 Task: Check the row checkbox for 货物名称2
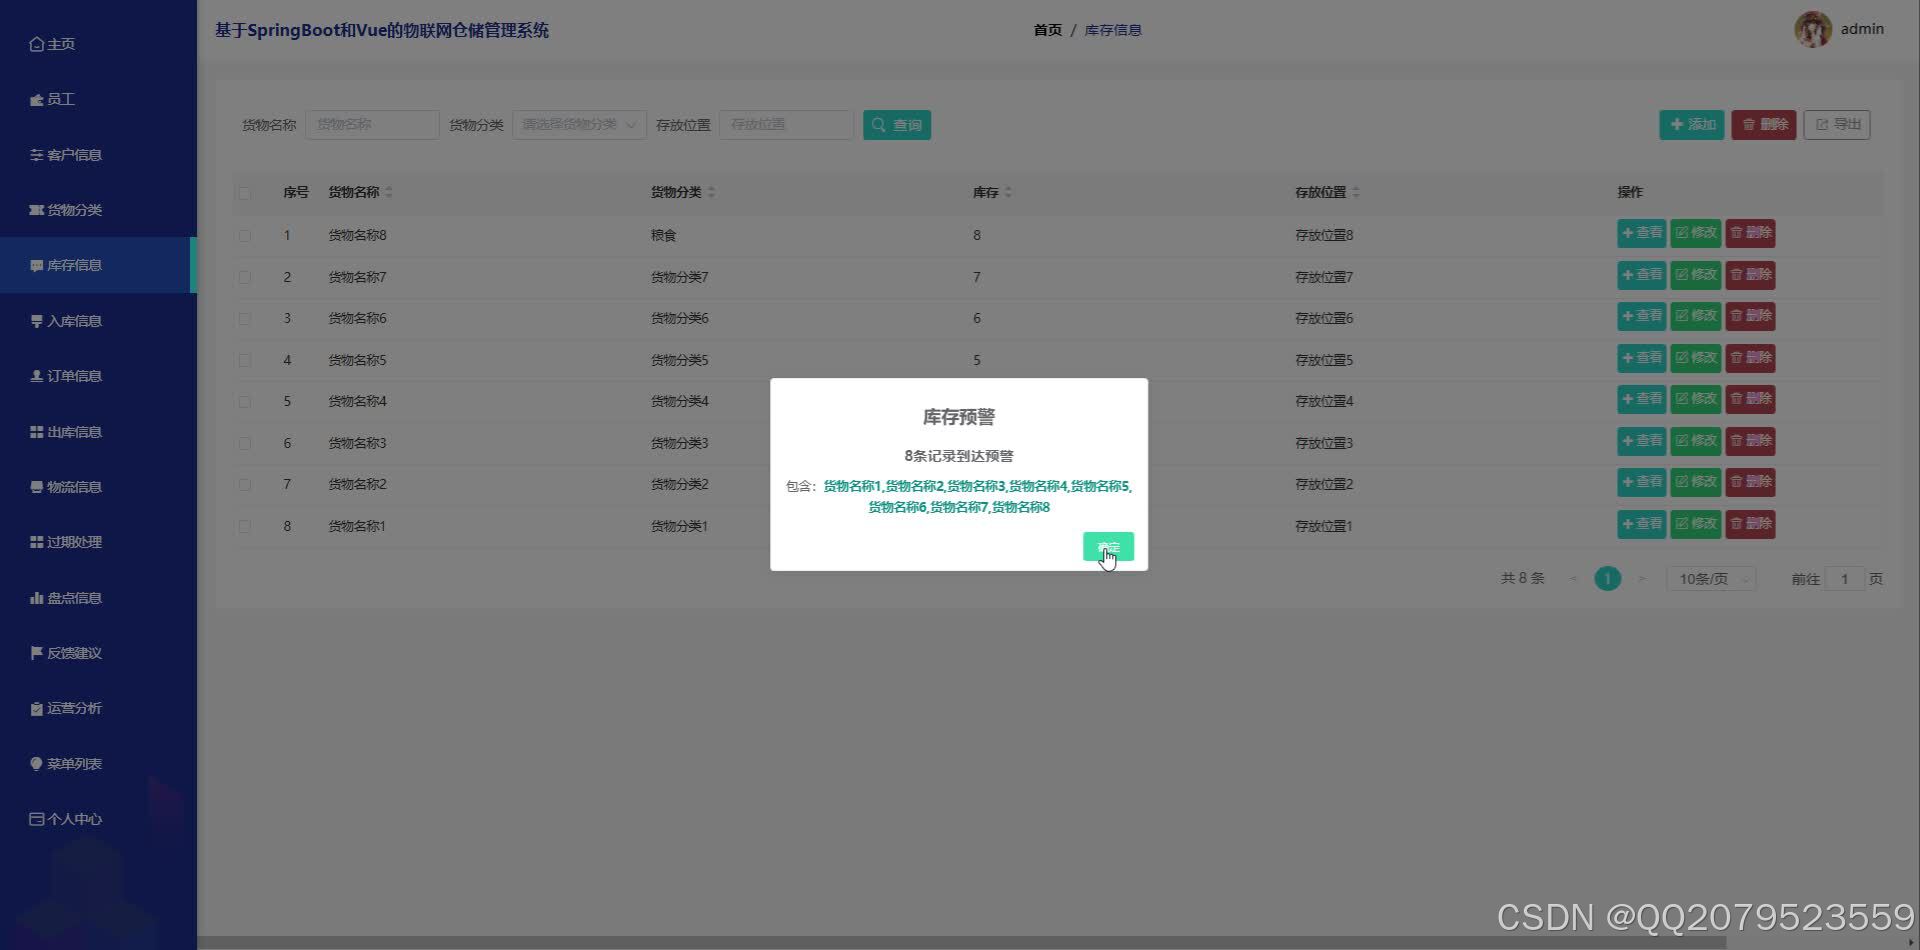tap(245, 484)
